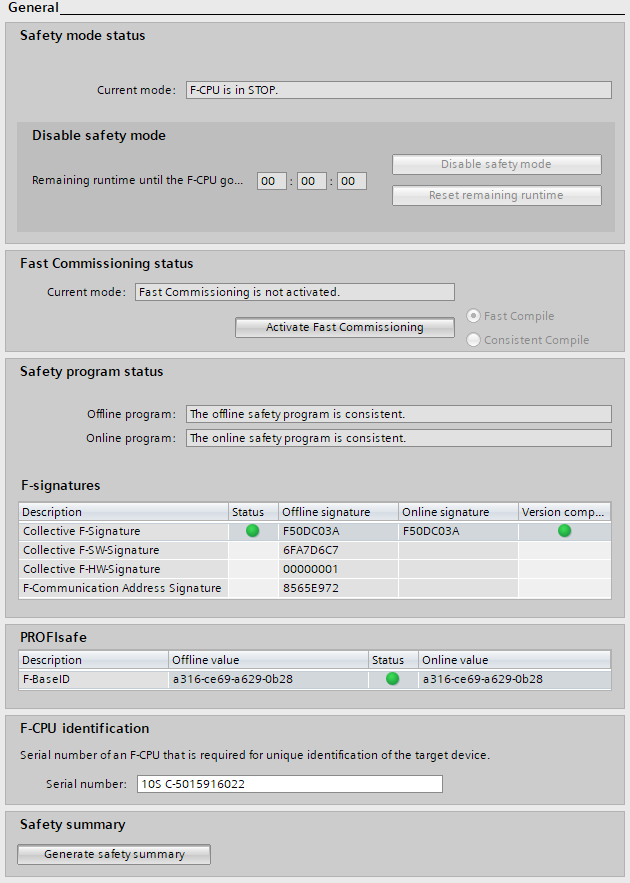
Task: Click green version comparison icon for Collective F-Signature
Action: coord(565,530)
